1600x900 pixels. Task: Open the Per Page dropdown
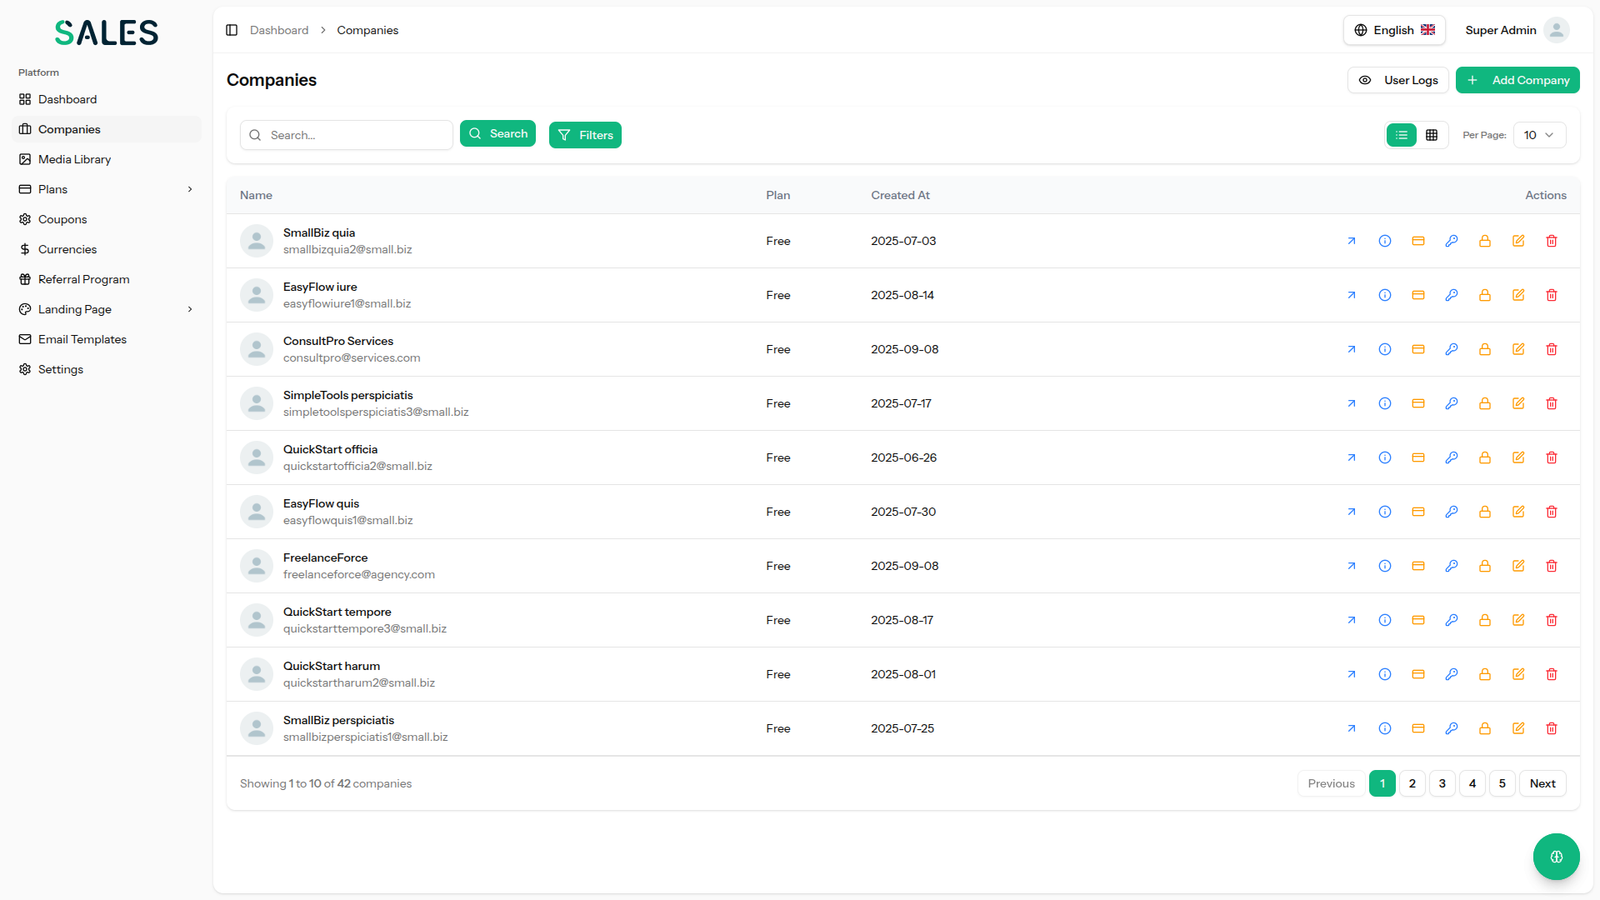tap(1538, 135)
